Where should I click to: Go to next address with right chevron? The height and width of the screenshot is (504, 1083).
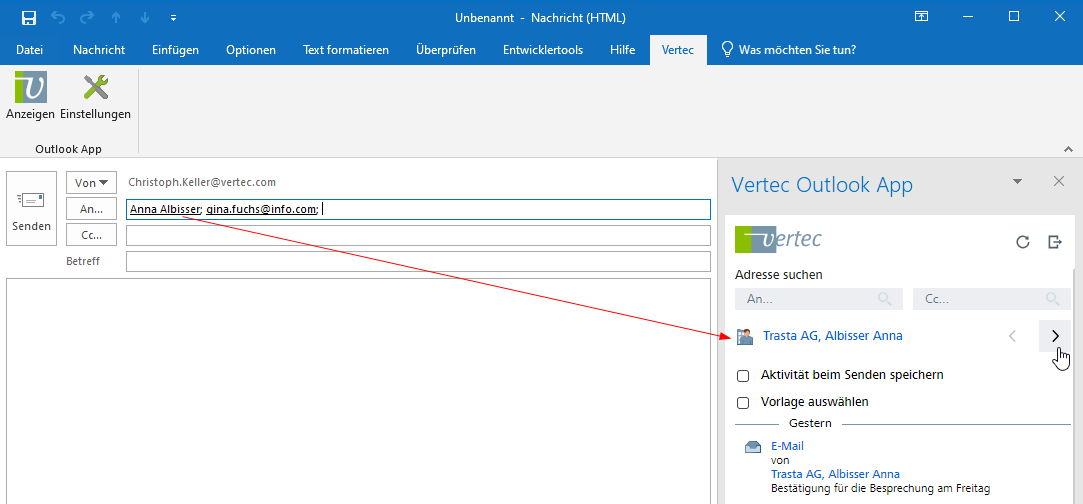click(x=1055, y=336)
